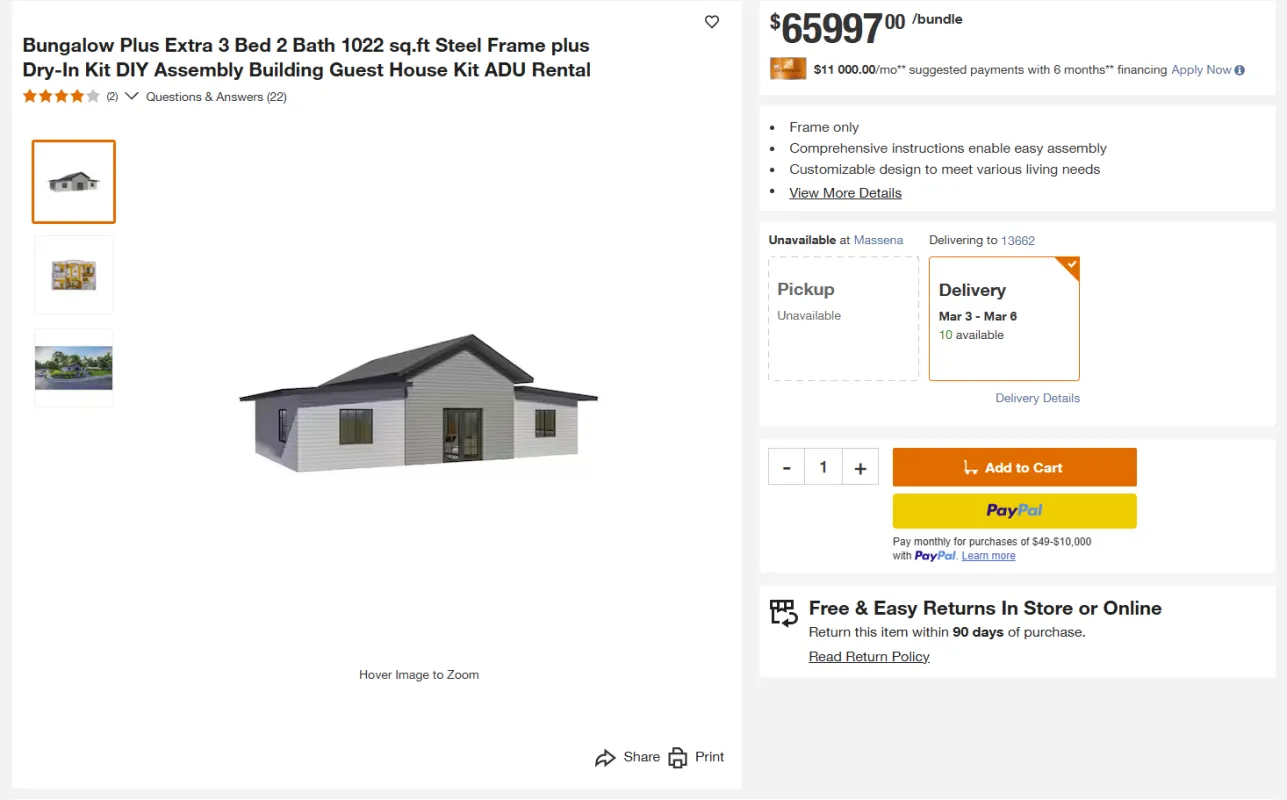Increase quantity with plus button
This screenshot has height=800, width=1287.
tap(860, 467)
